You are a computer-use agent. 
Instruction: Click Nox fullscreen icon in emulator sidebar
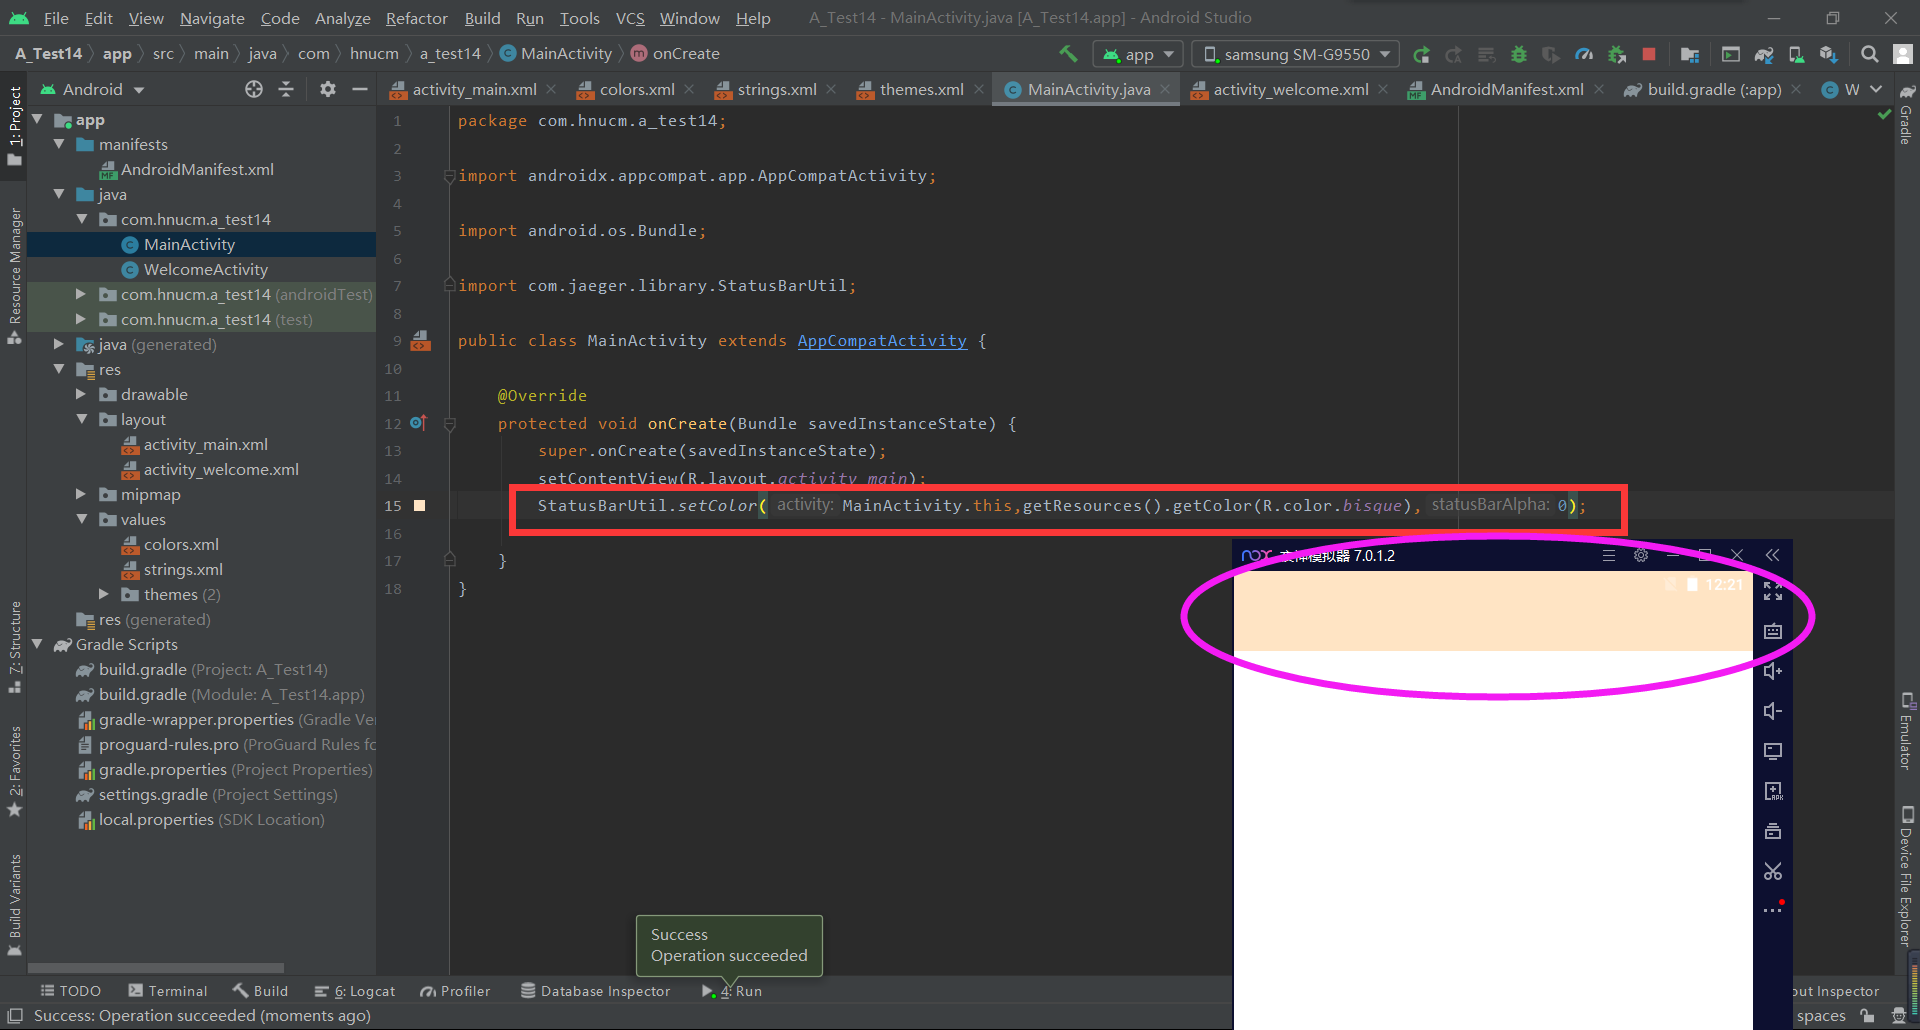(1773, 591)
